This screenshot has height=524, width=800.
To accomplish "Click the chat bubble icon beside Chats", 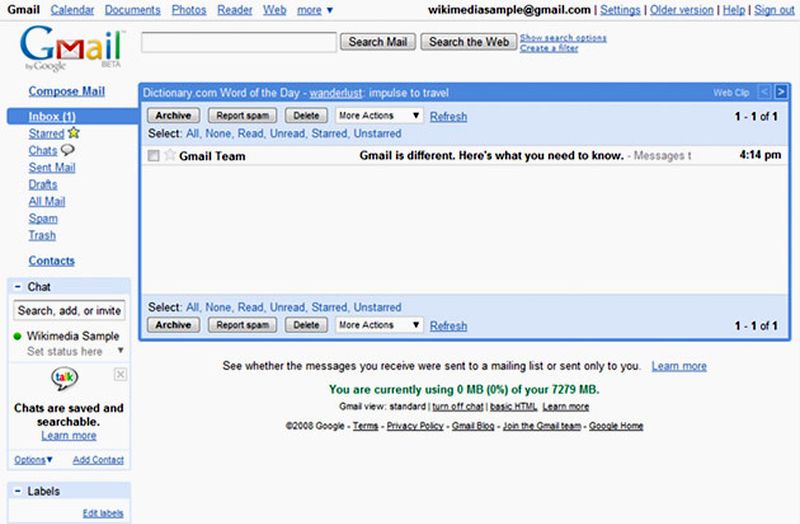I will click(x=67, y=150).
